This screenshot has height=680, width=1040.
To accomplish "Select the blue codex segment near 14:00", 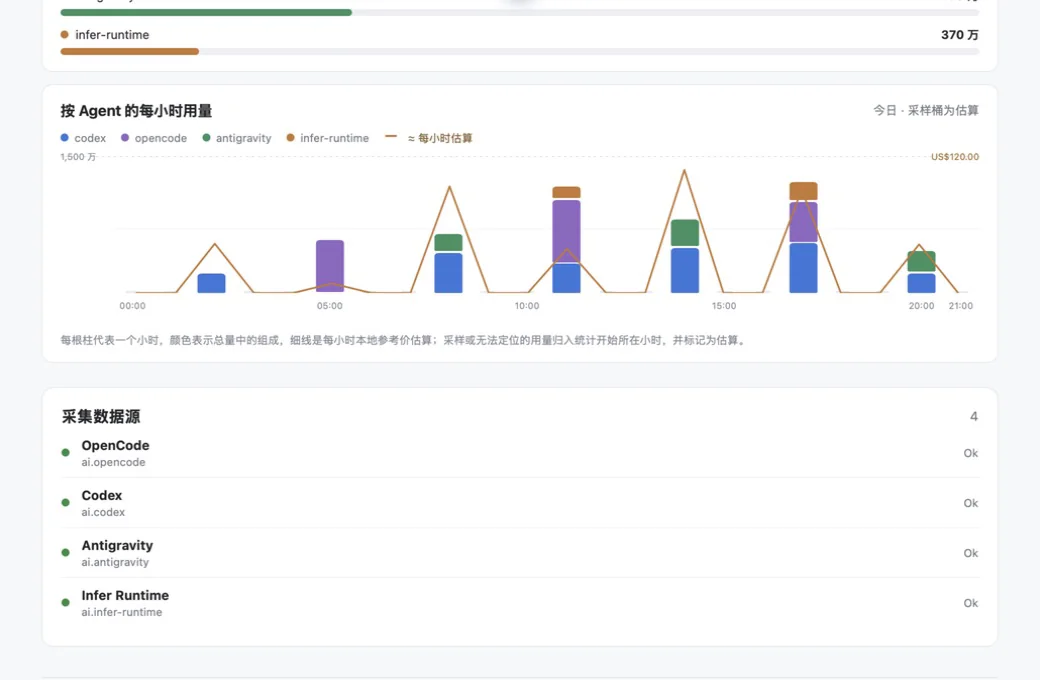I will coord(684,270).
